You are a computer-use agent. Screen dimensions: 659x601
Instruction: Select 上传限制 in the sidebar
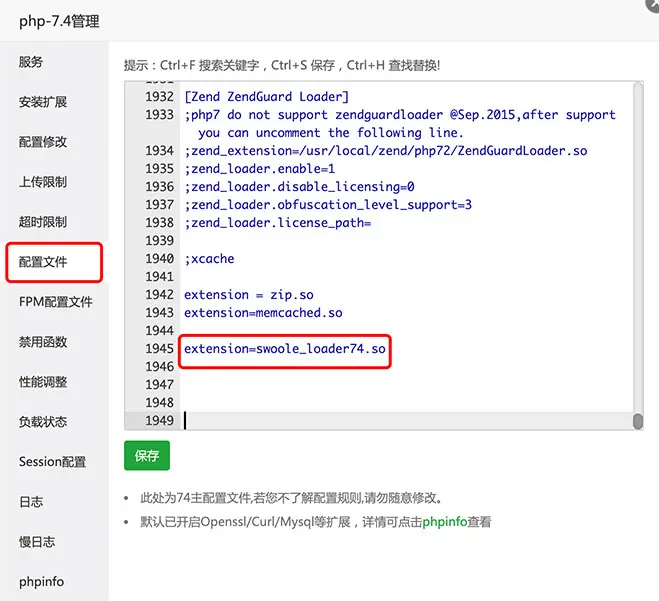point(43,182)
